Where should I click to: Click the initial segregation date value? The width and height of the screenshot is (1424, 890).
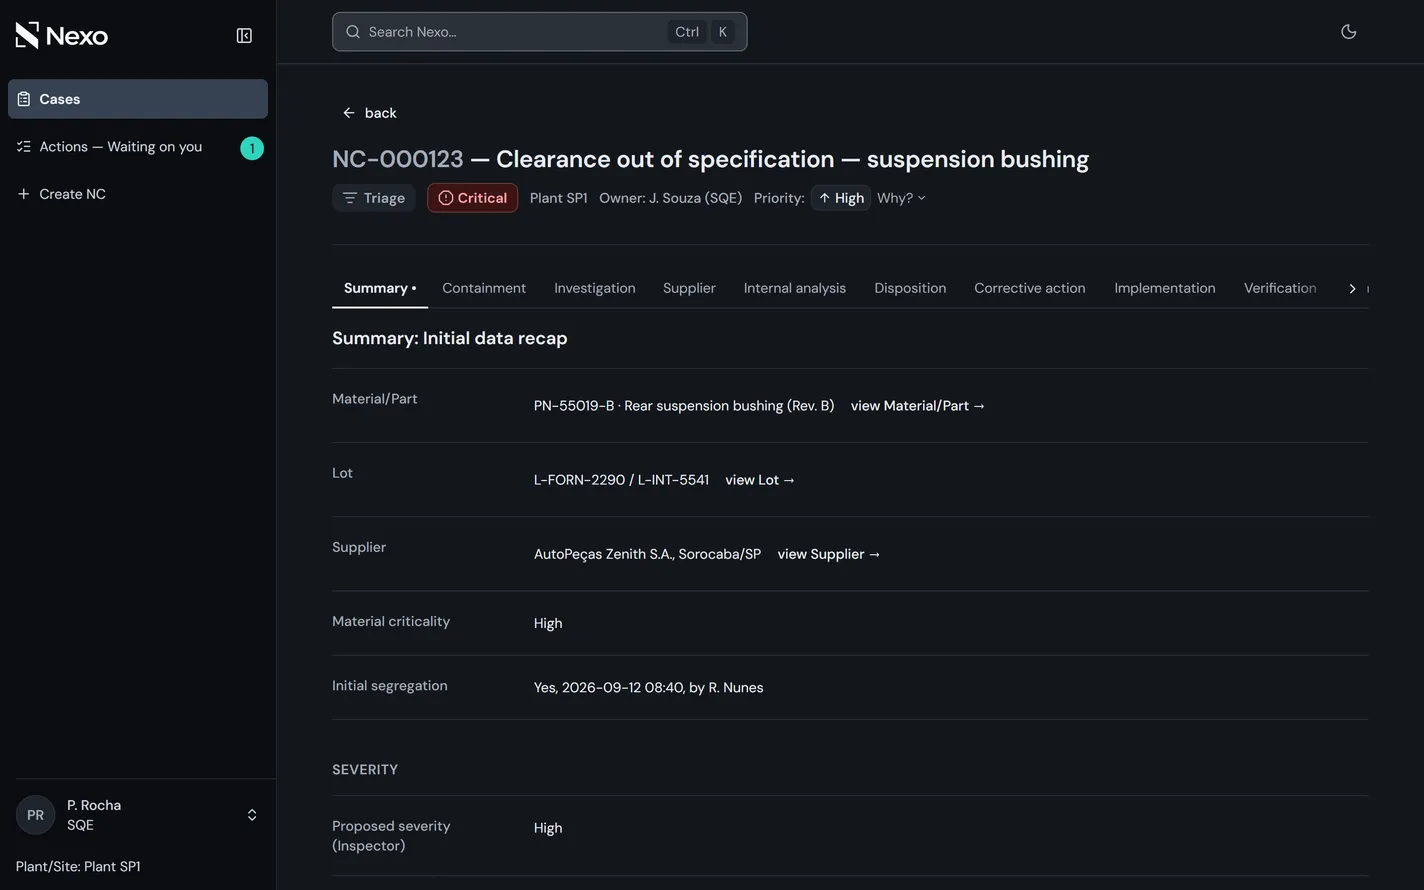(649, 688)
